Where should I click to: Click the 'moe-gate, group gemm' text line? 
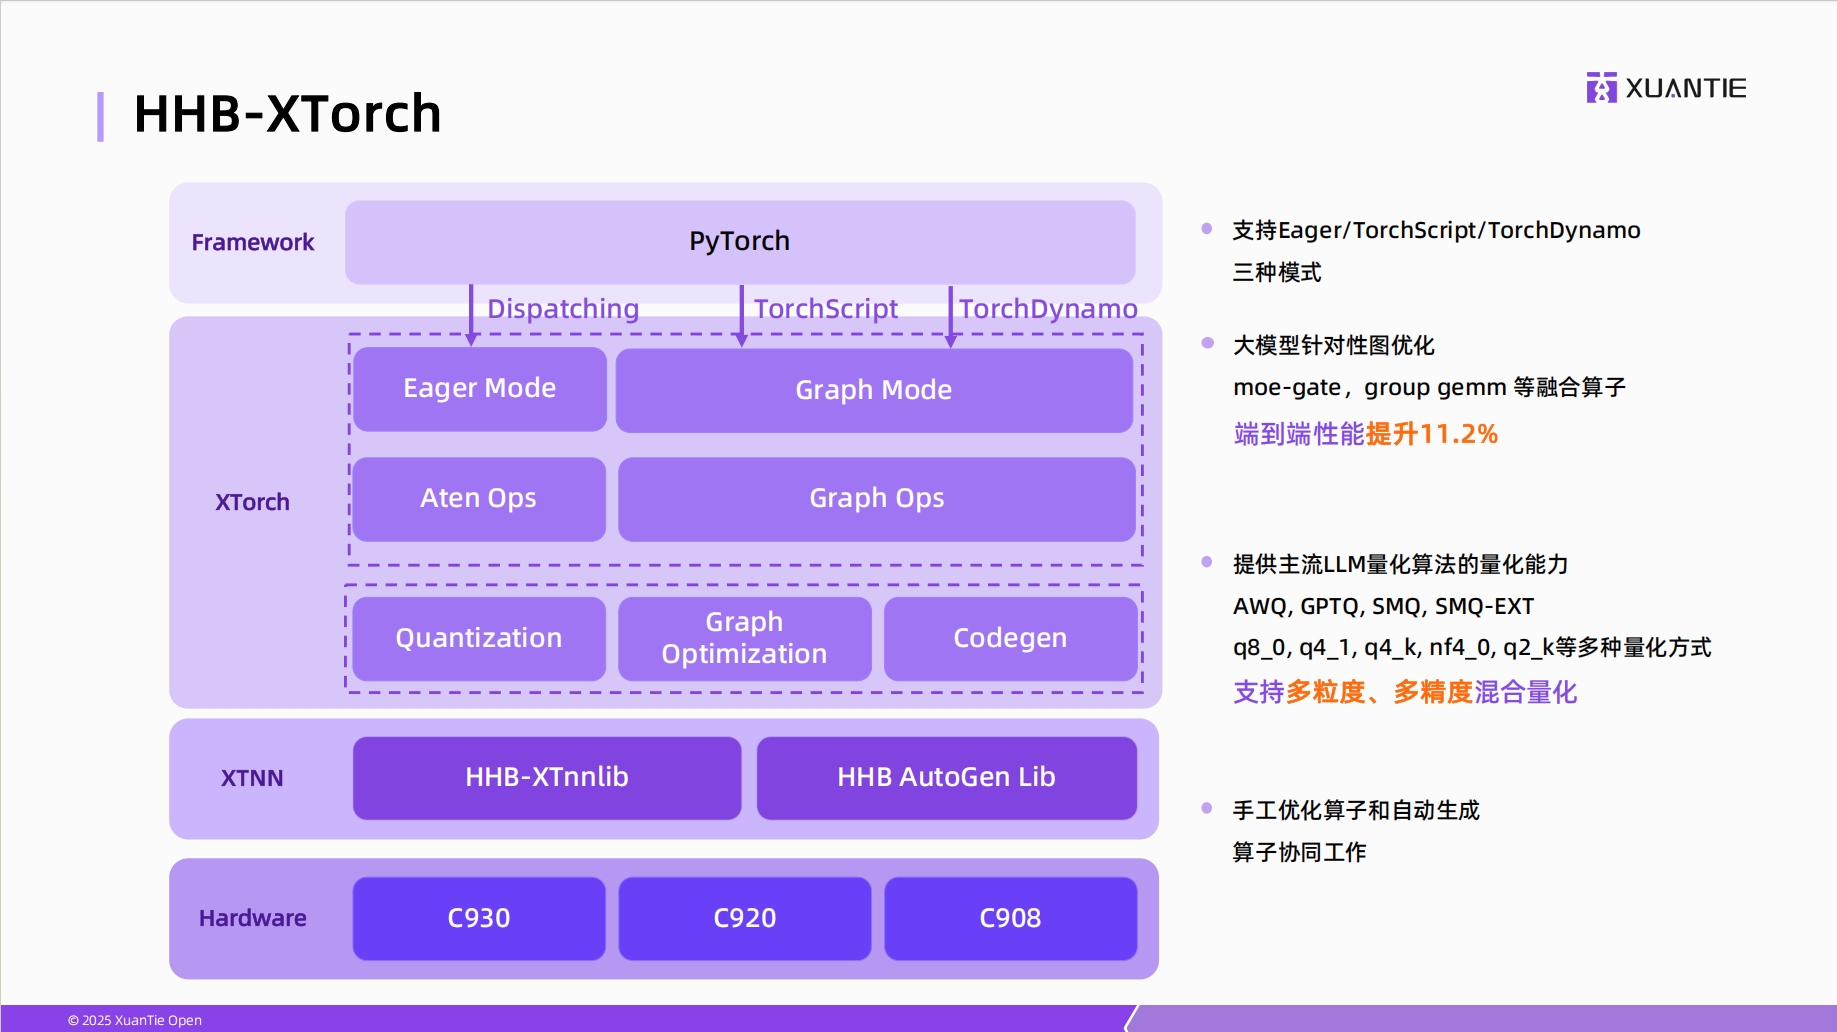1429,388
